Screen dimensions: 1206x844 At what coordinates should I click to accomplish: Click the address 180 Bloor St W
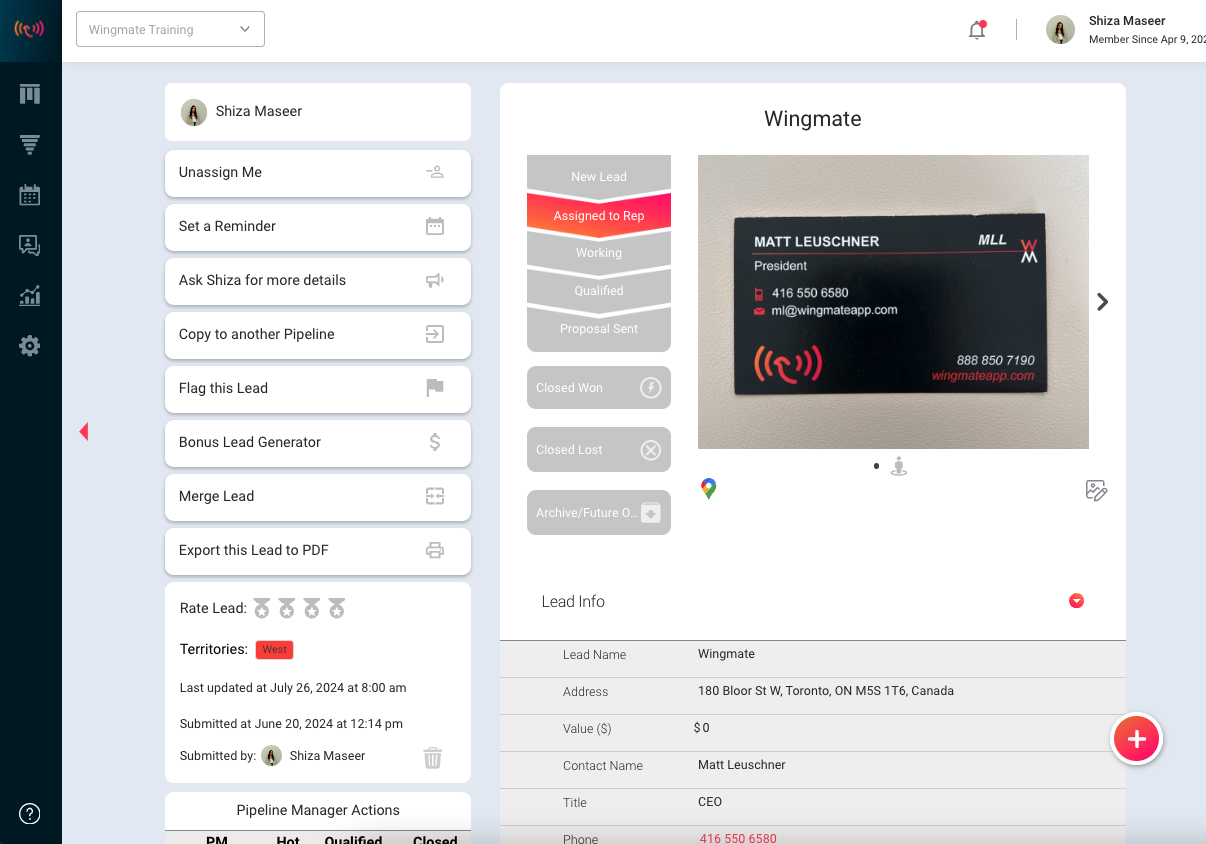pos(826,691)
